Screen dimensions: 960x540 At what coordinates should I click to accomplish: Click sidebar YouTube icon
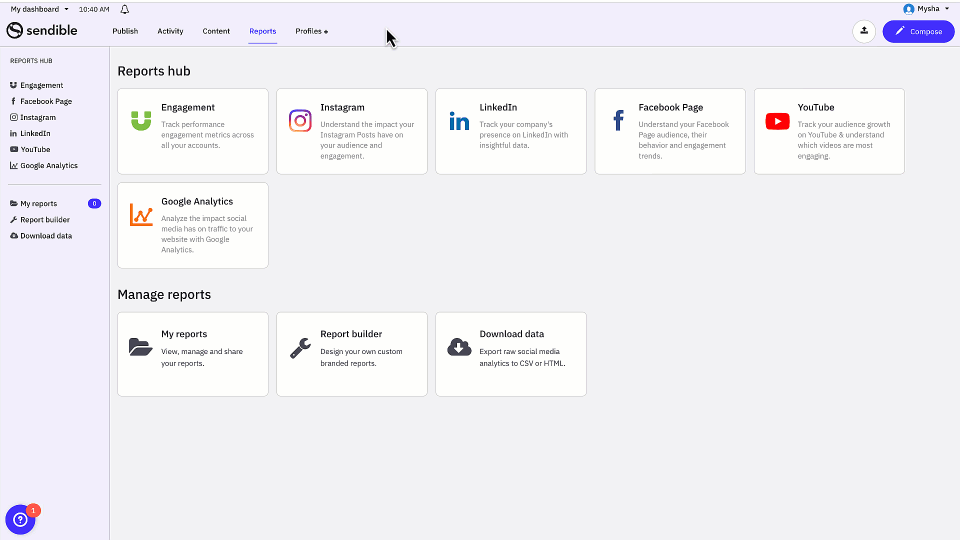(13, 149)
